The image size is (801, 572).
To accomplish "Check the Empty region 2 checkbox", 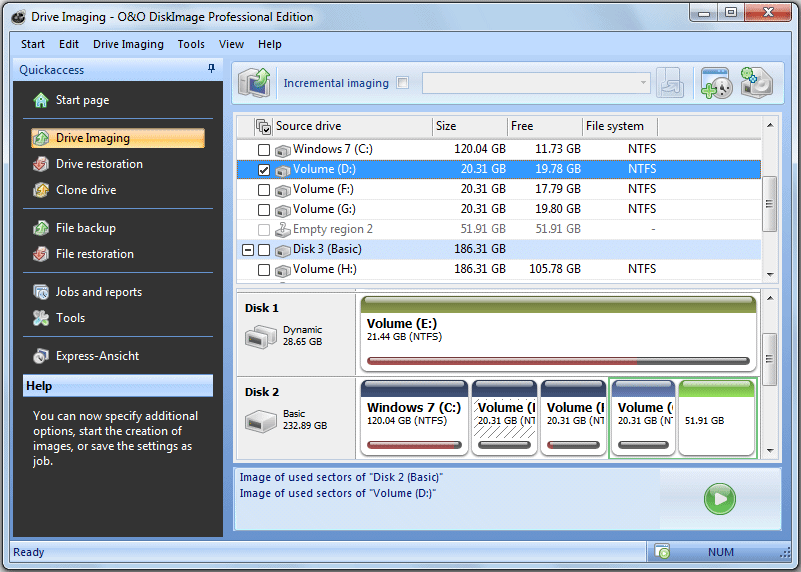I will point(264,230).
